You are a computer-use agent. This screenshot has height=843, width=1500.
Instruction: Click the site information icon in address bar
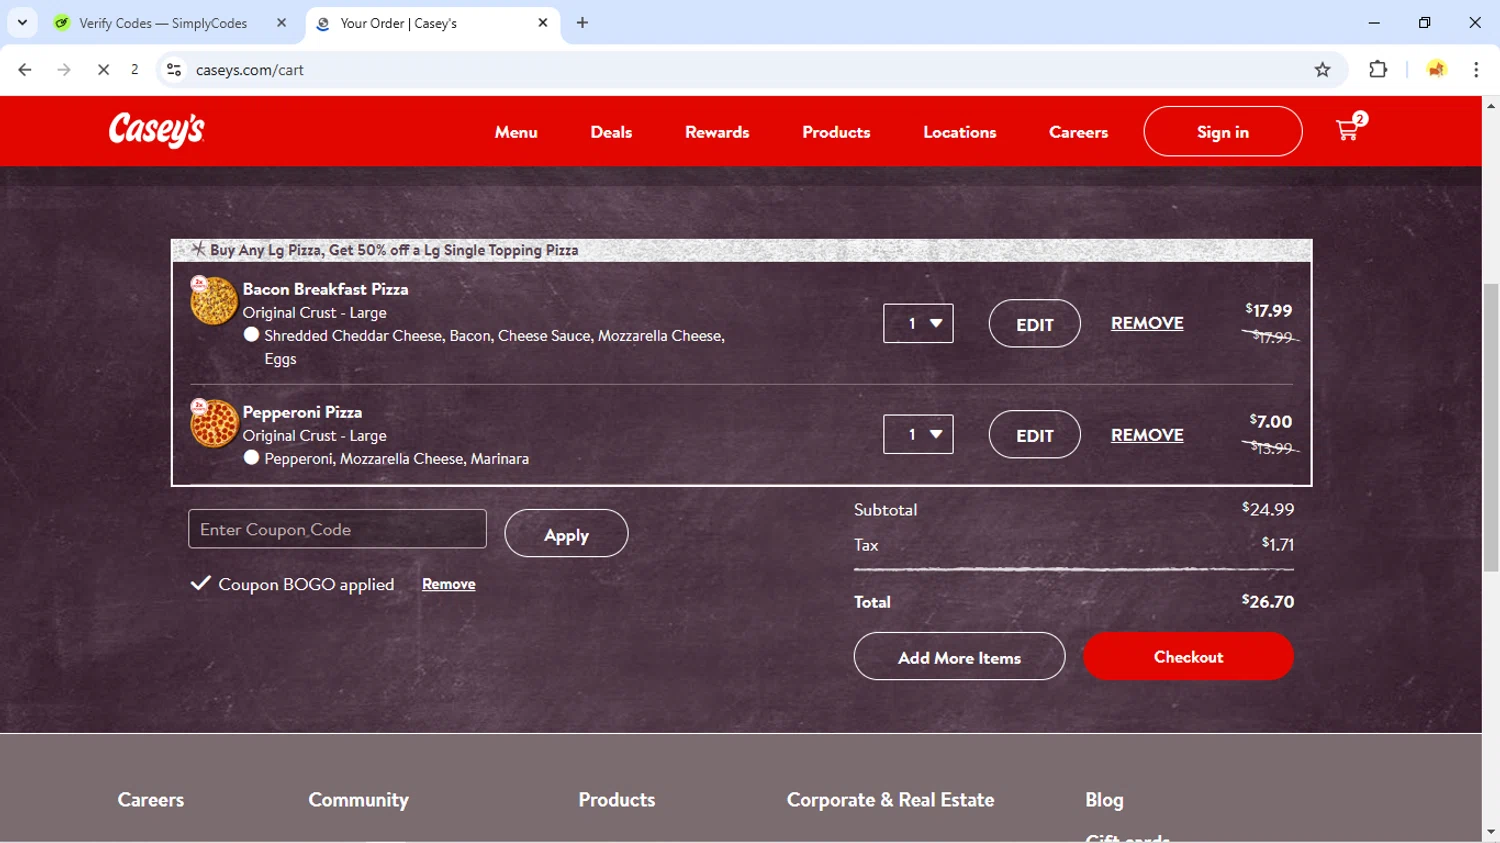tap(174, 70)
